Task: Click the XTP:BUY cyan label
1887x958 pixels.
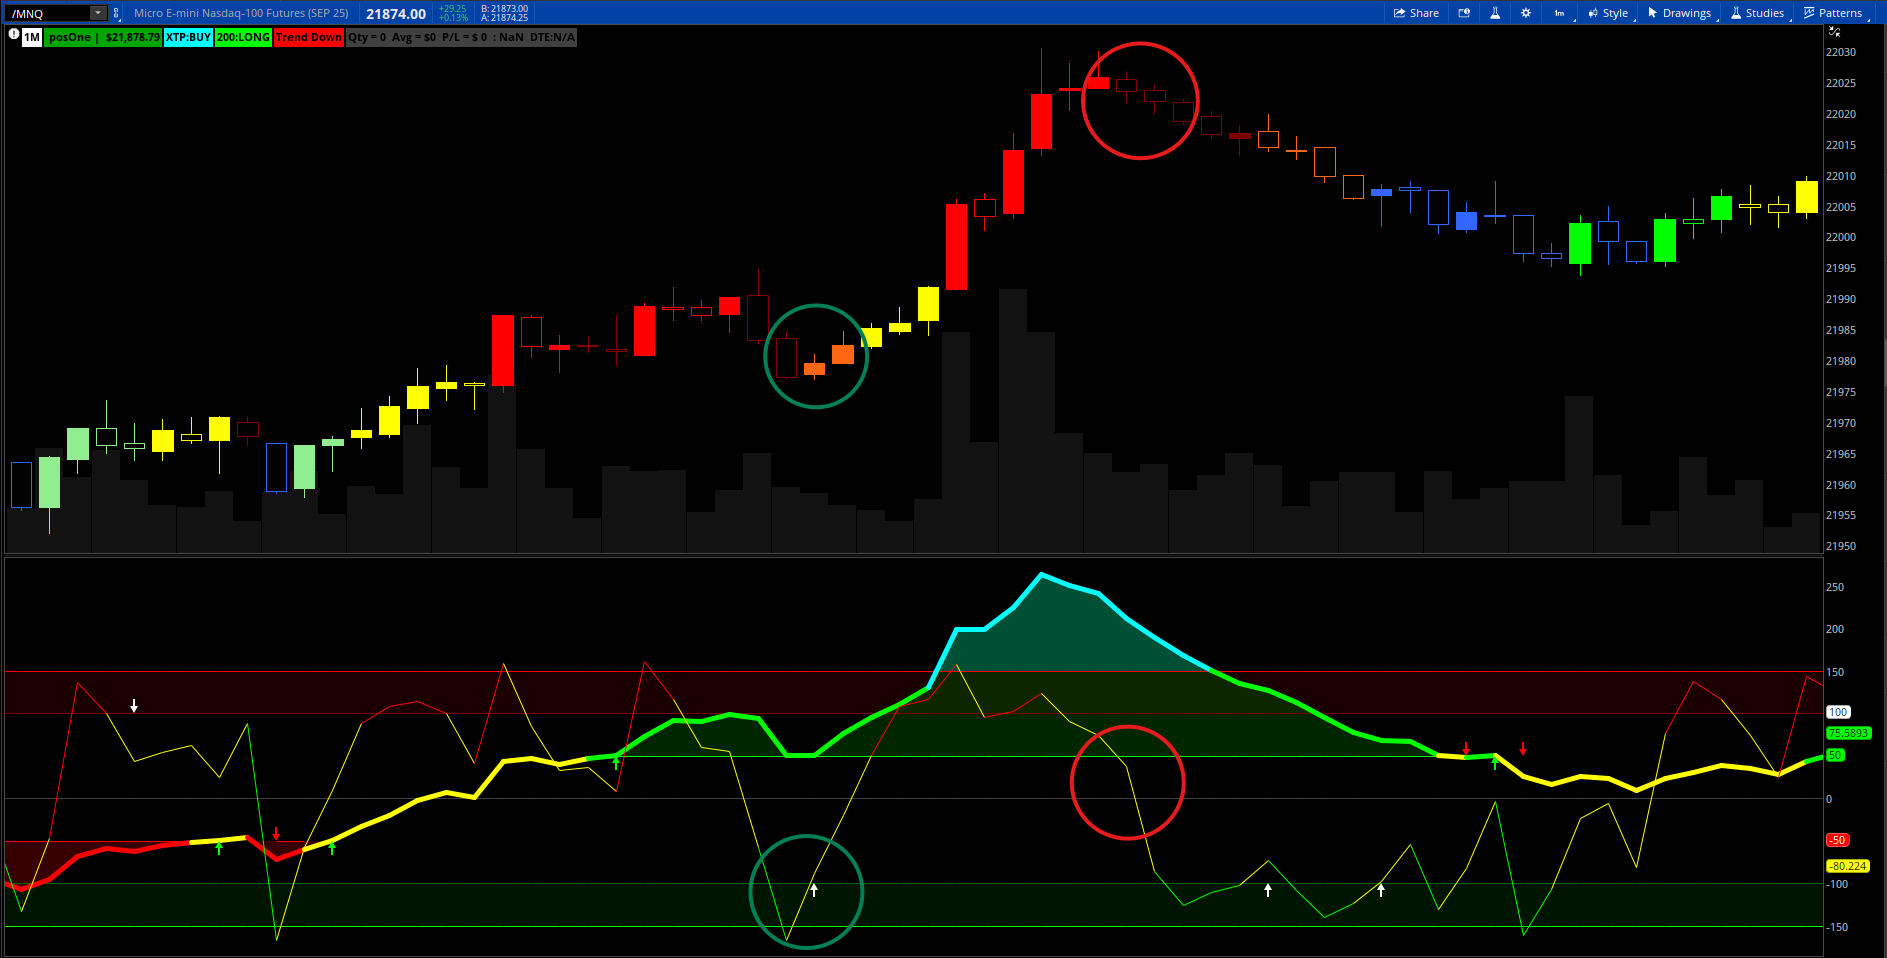Action: click(x=188, y=37)
